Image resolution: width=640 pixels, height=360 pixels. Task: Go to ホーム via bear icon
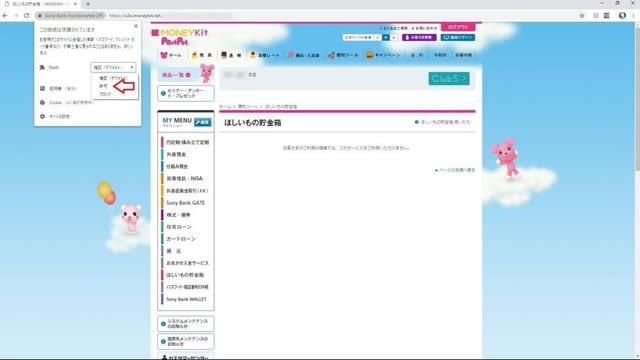click(x=171, y=55)
